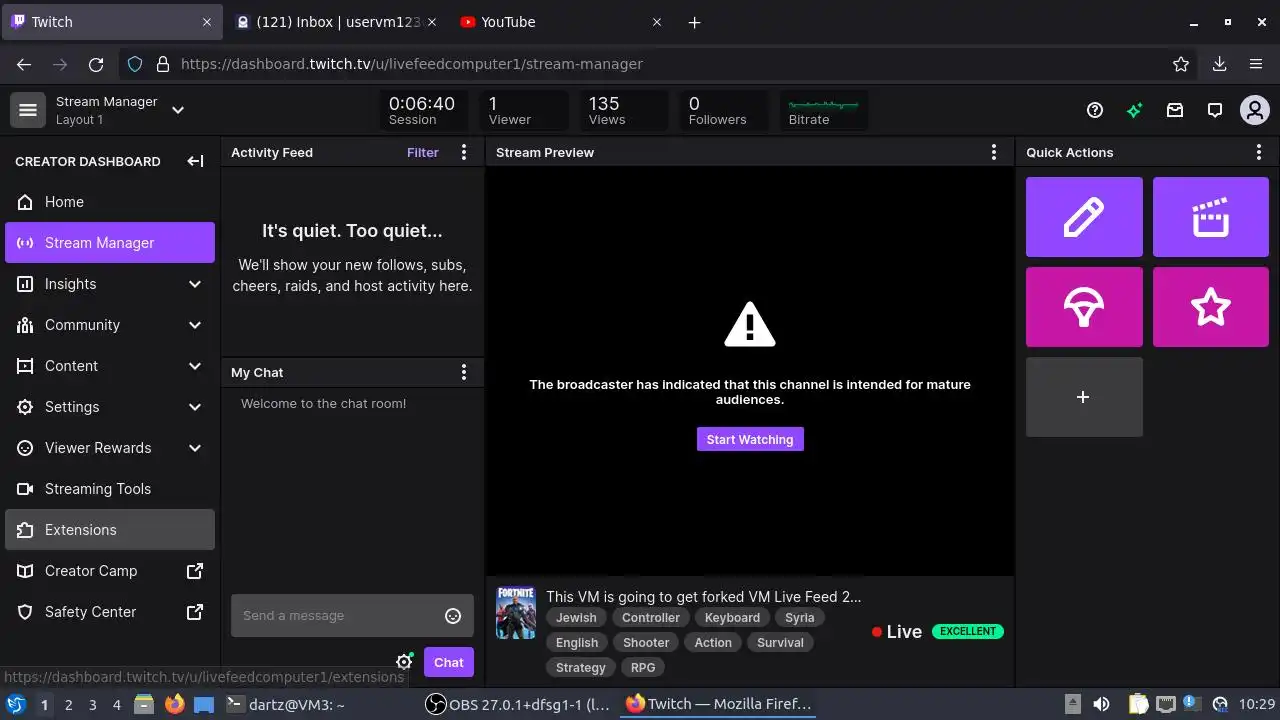The image size is (1280, 720).
Task: Open the whispers chat bubble icon
Action: tap(1215, 110)
